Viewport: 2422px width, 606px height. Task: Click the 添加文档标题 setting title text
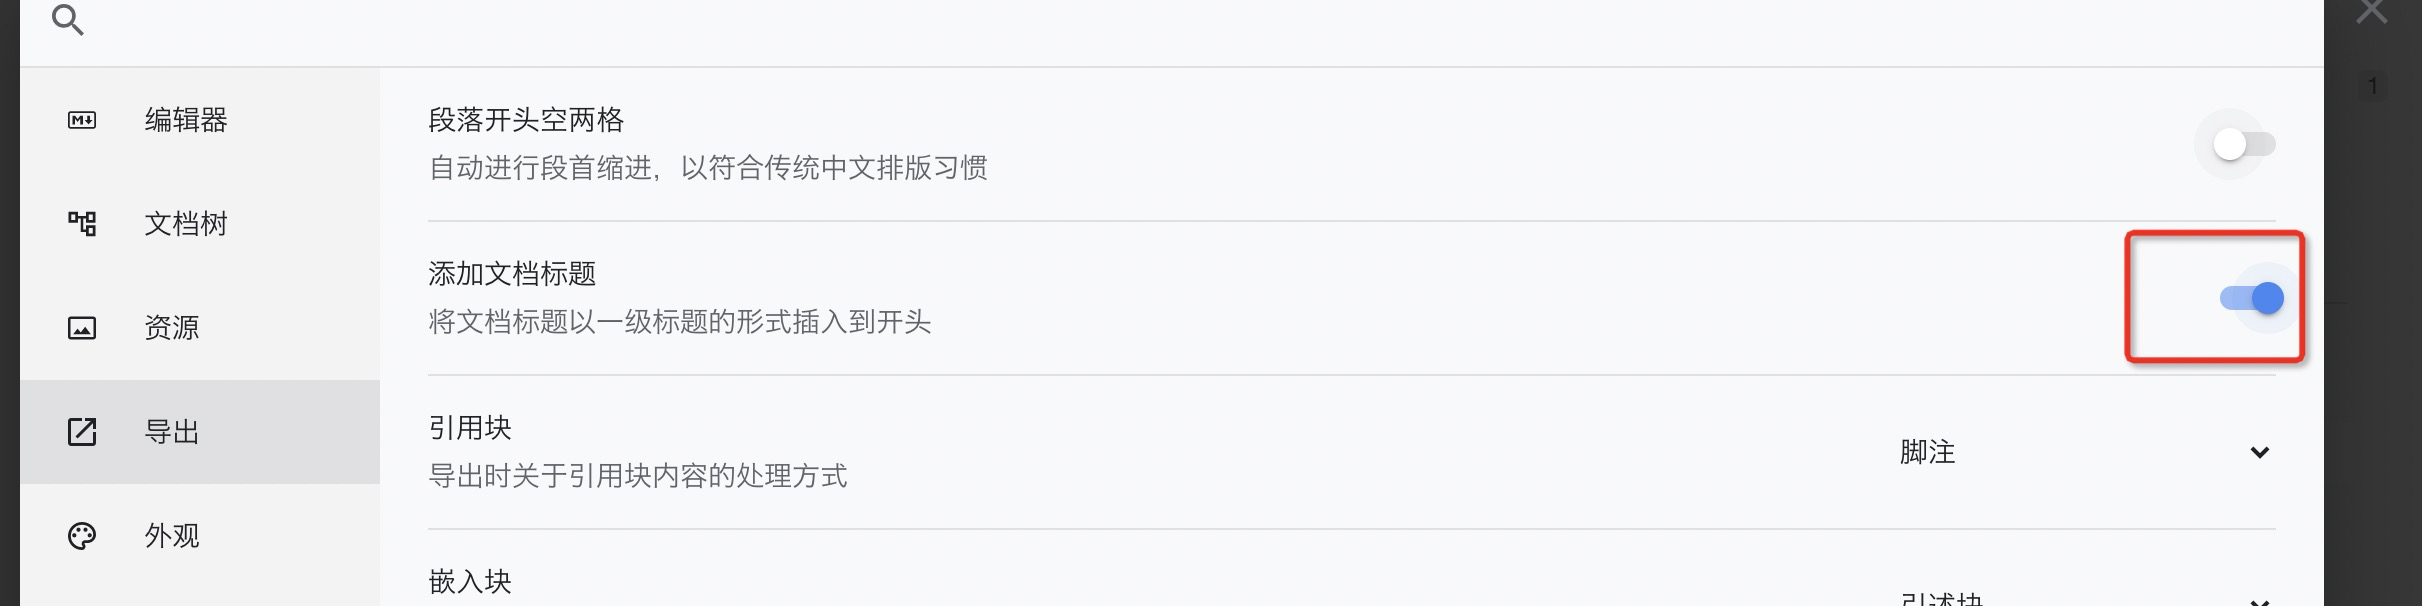pyautogui.click(x=512, y=274)
